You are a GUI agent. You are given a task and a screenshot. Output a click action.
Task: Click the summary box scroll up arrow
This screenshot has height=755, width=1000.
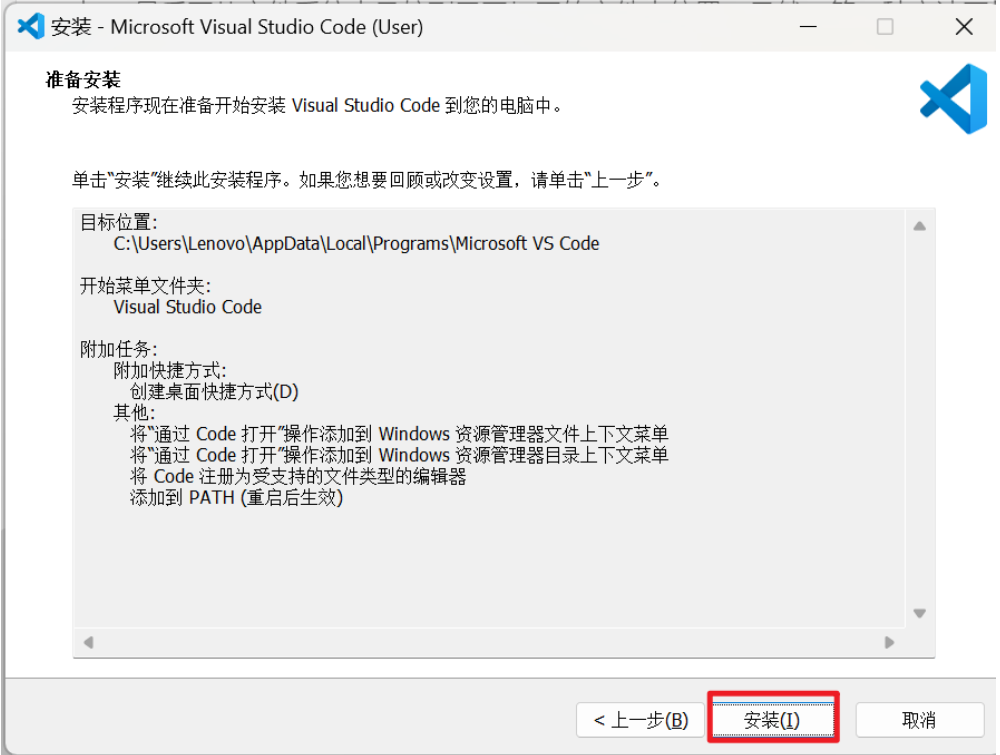920,226
